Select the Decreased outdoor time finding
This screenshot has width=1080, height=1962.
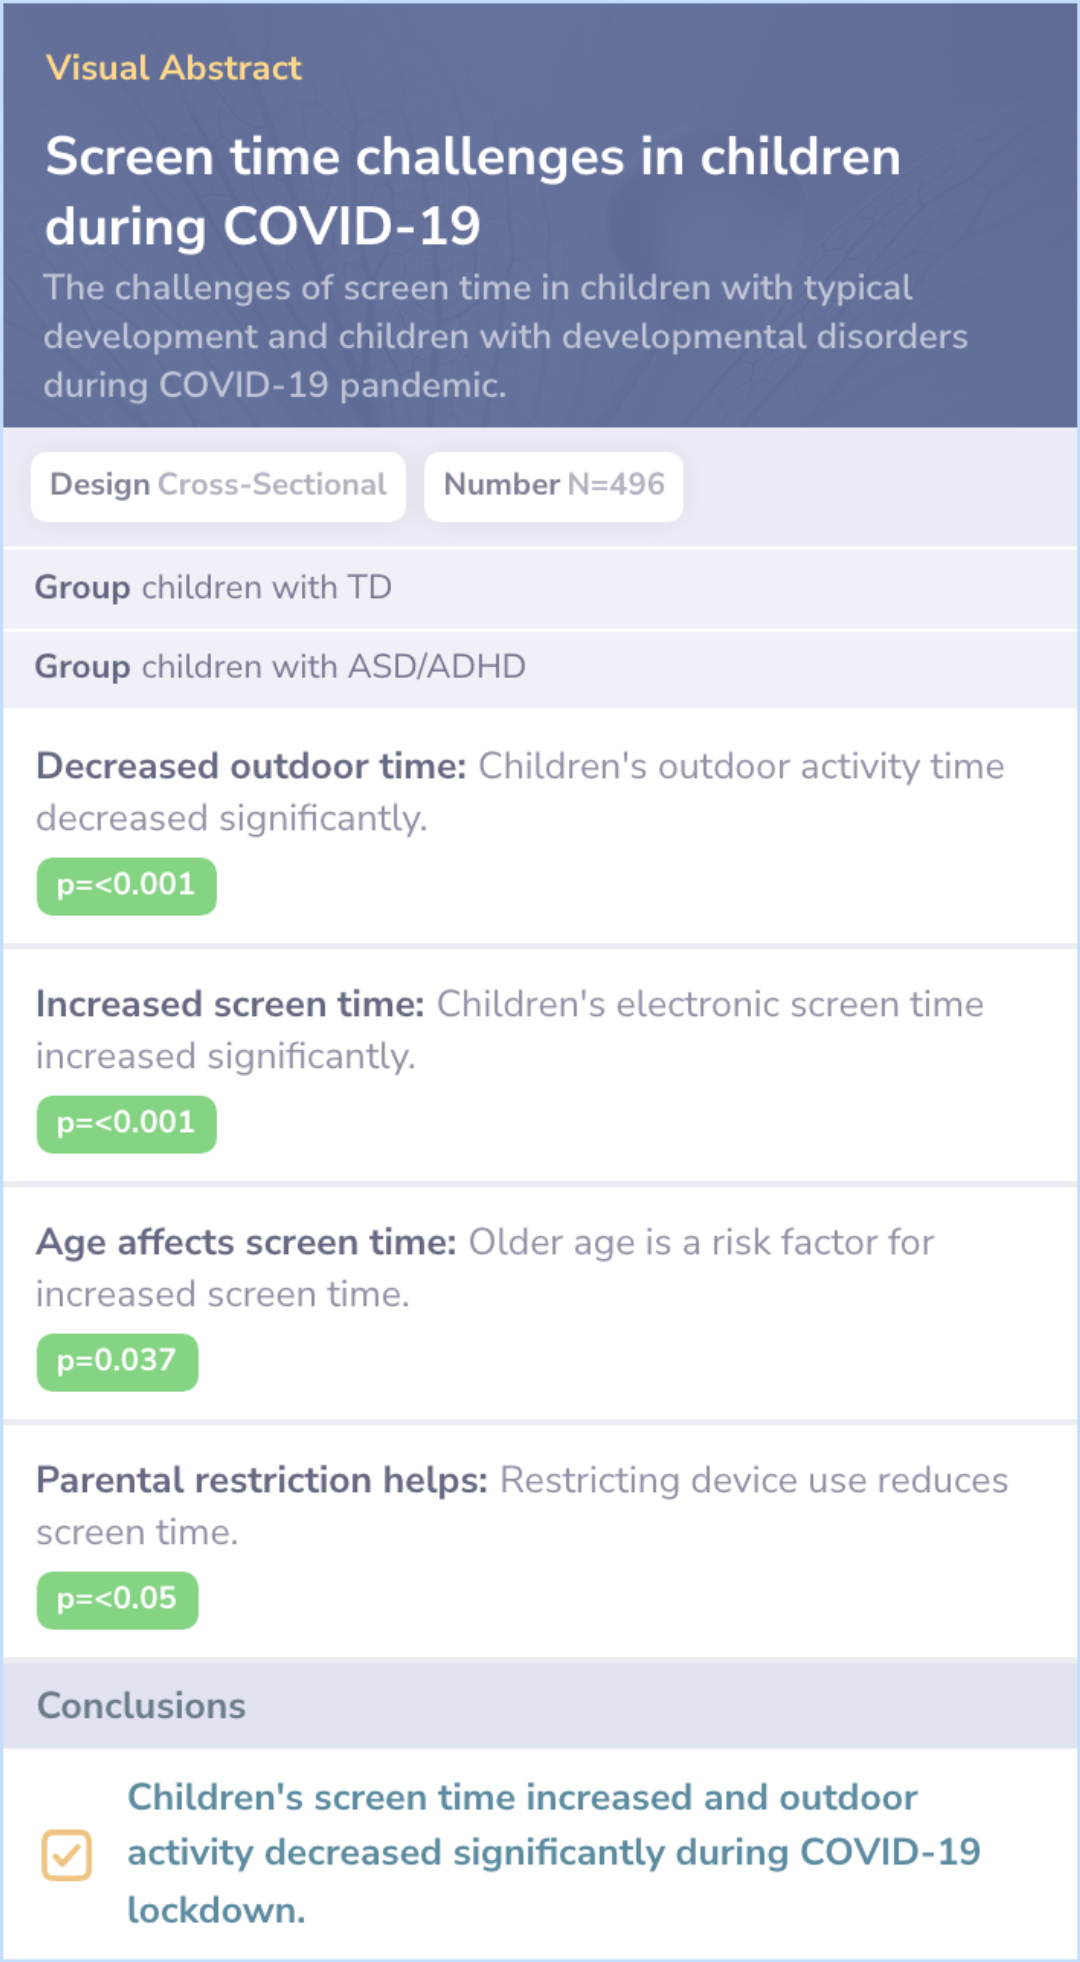coord(540,828)
